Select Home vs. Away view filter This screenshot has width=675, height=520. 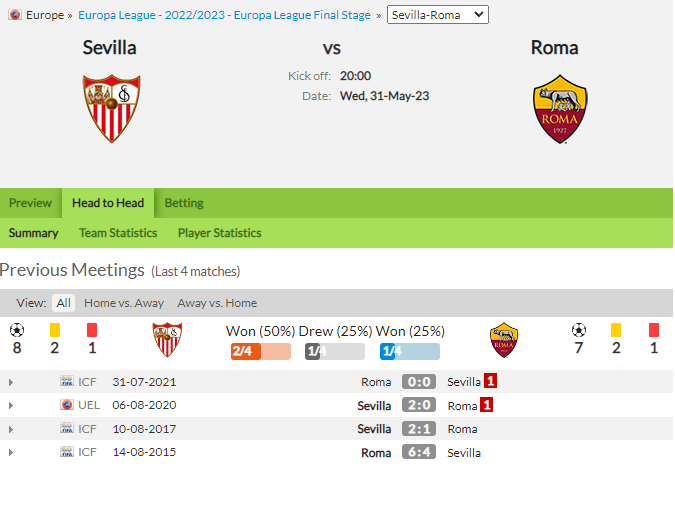(x=124, y=303)
